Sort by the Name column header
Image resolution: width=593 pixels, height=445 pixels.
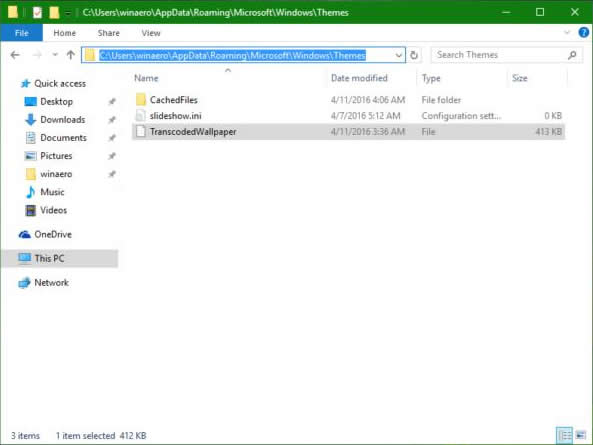146,78
